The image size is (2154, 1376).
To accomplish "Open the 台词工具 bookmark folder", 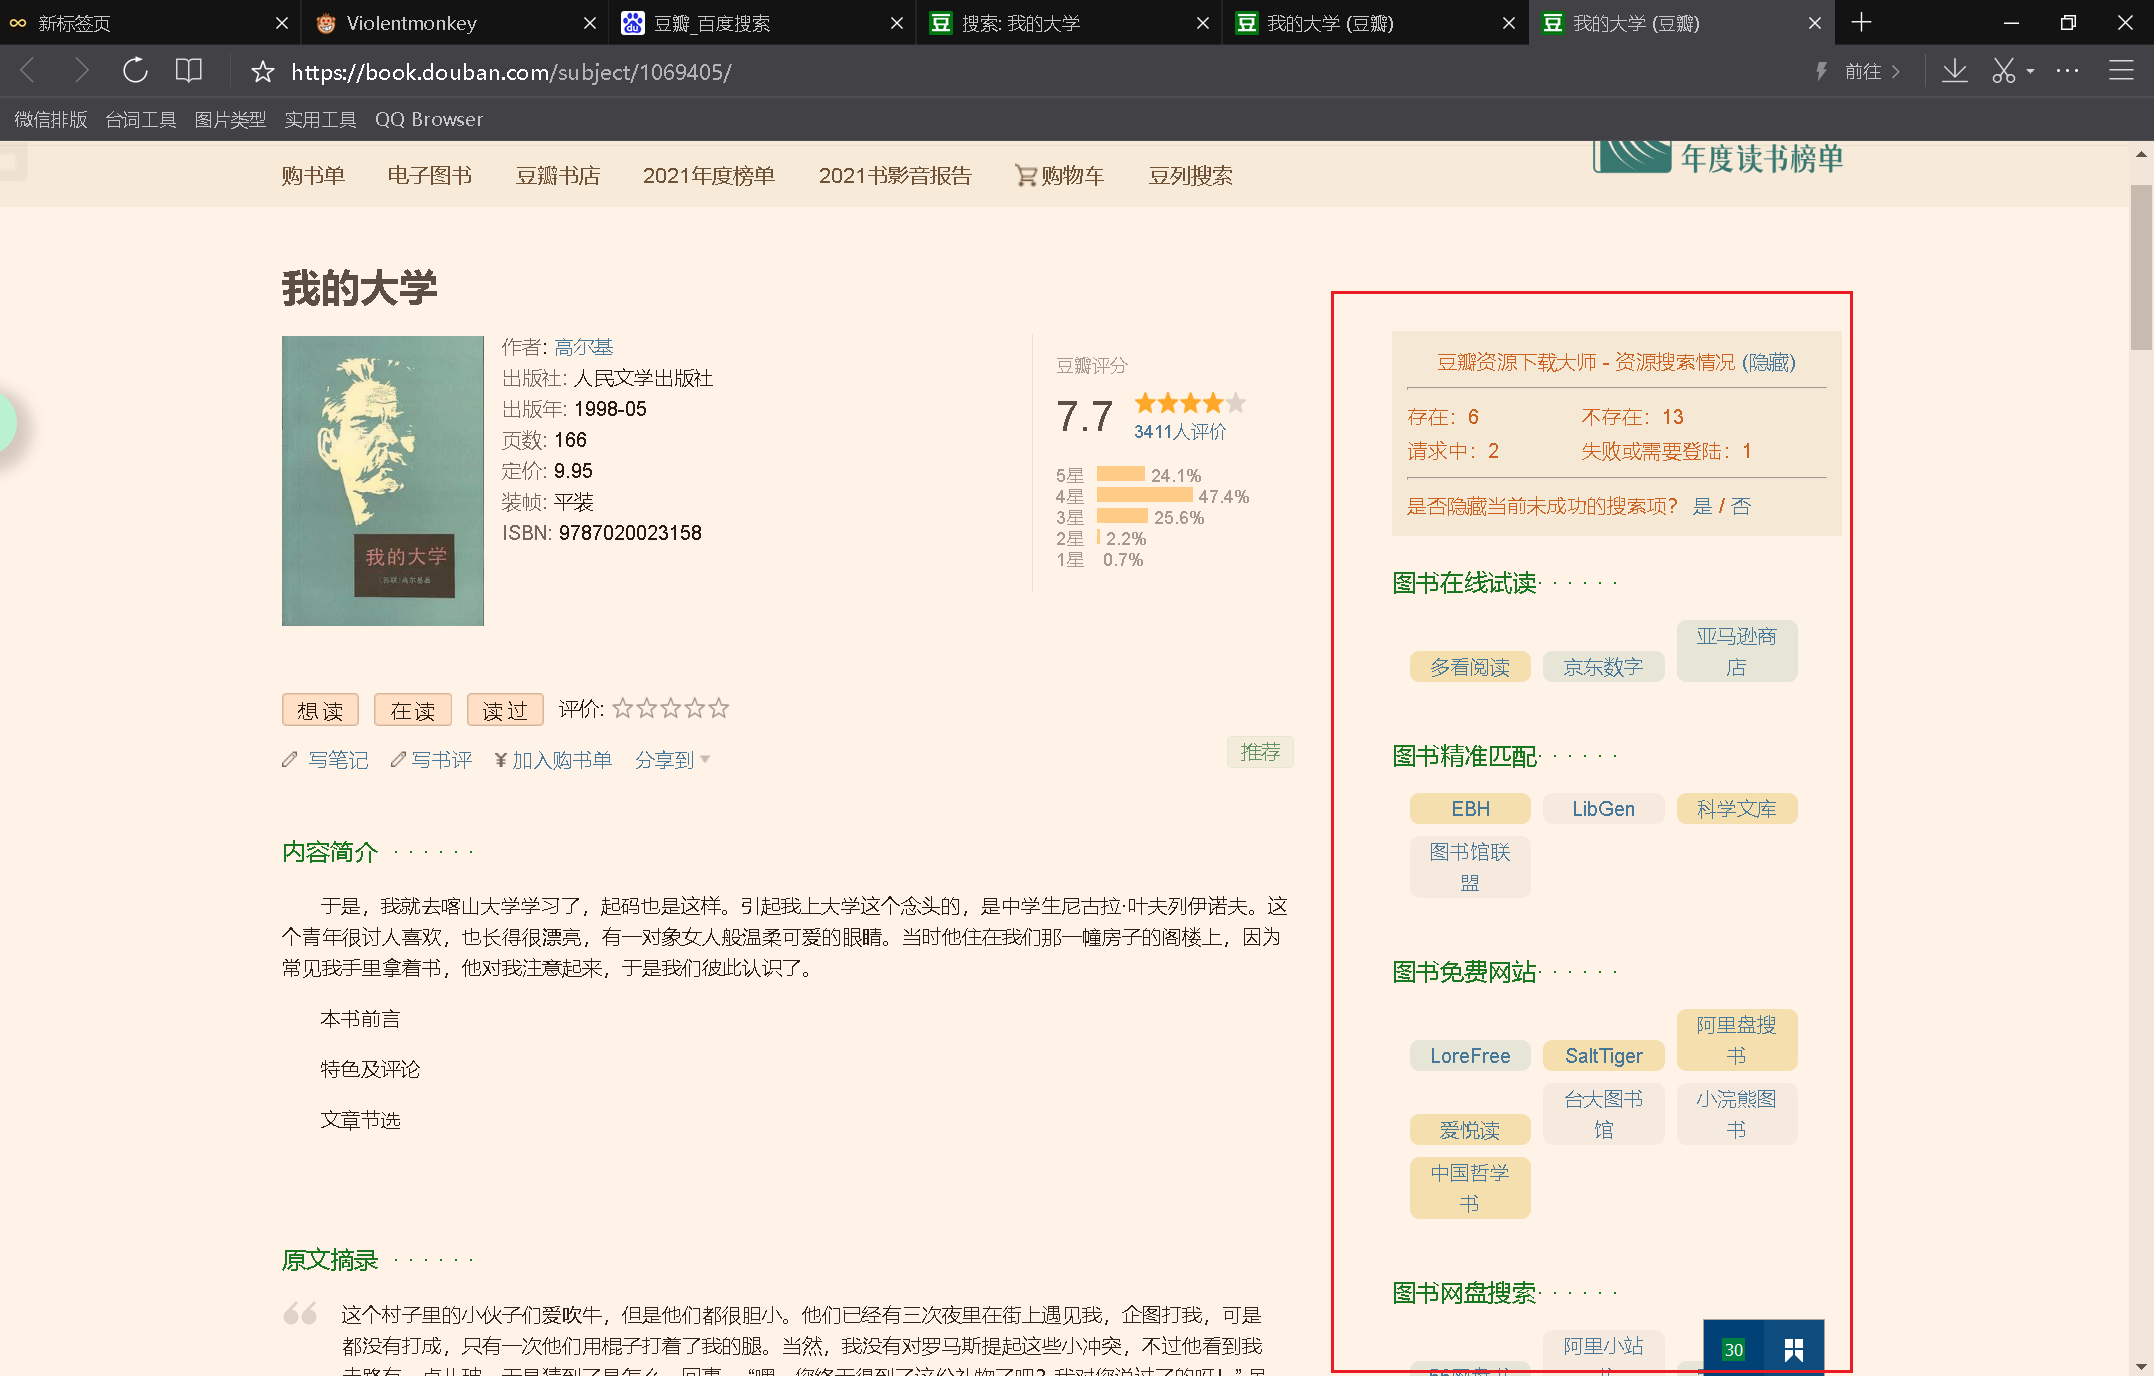I will click(141, 120).
